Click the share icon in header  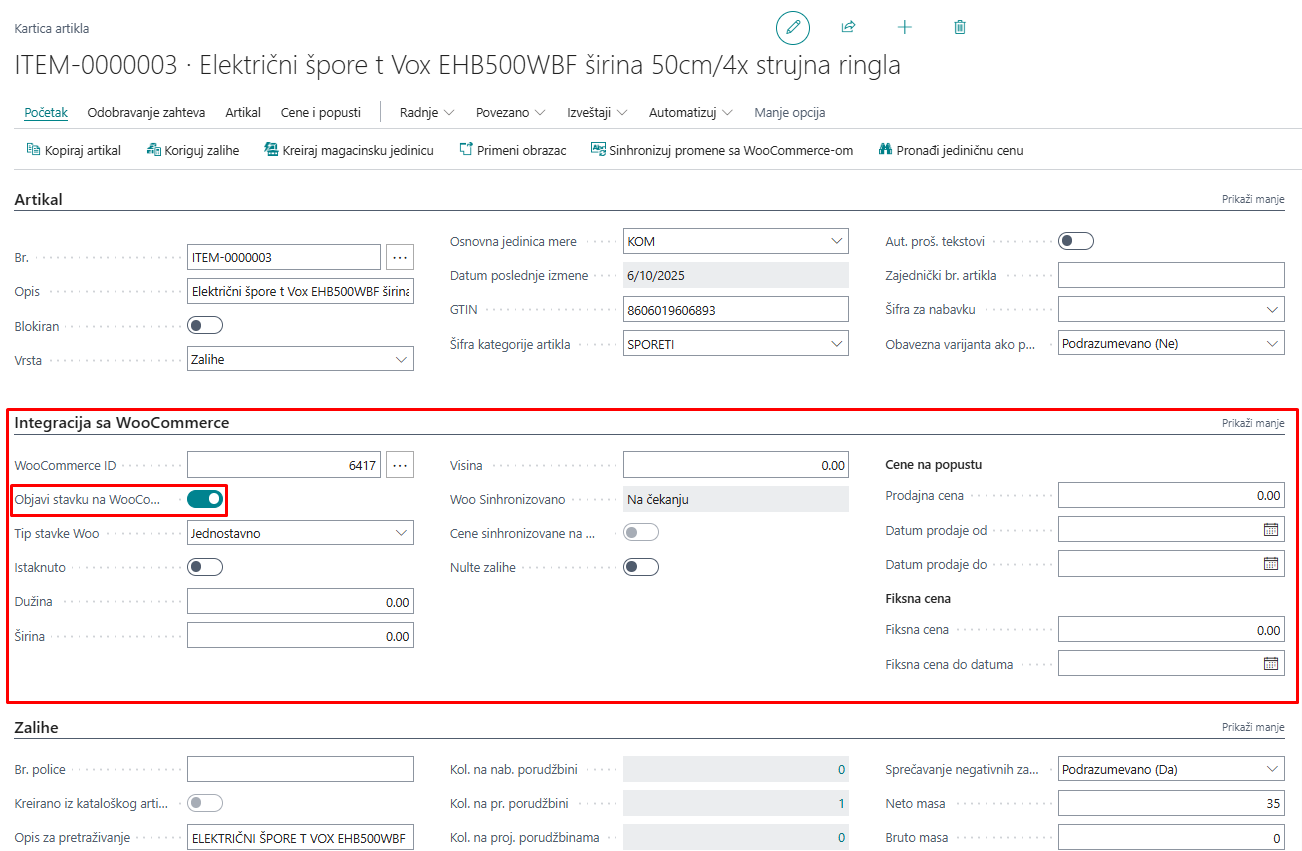[849, 28]
